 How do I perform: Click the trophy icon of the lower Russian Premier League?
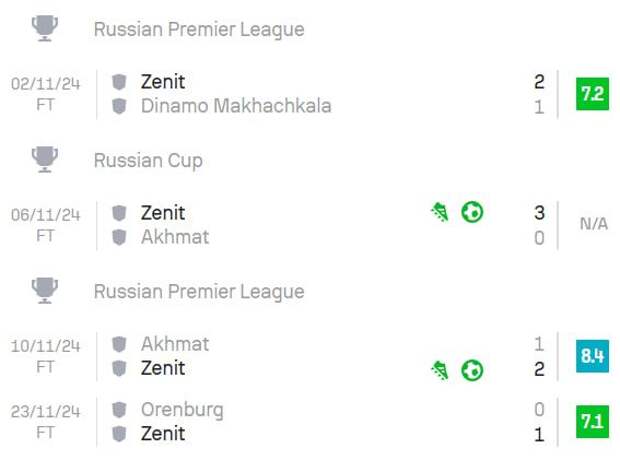(45, 291)
